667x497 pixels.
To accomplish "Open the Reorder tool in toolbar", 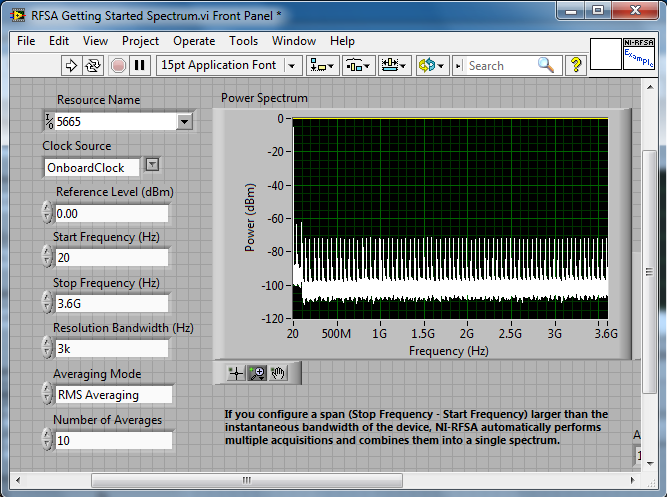I will click(432, 65).
